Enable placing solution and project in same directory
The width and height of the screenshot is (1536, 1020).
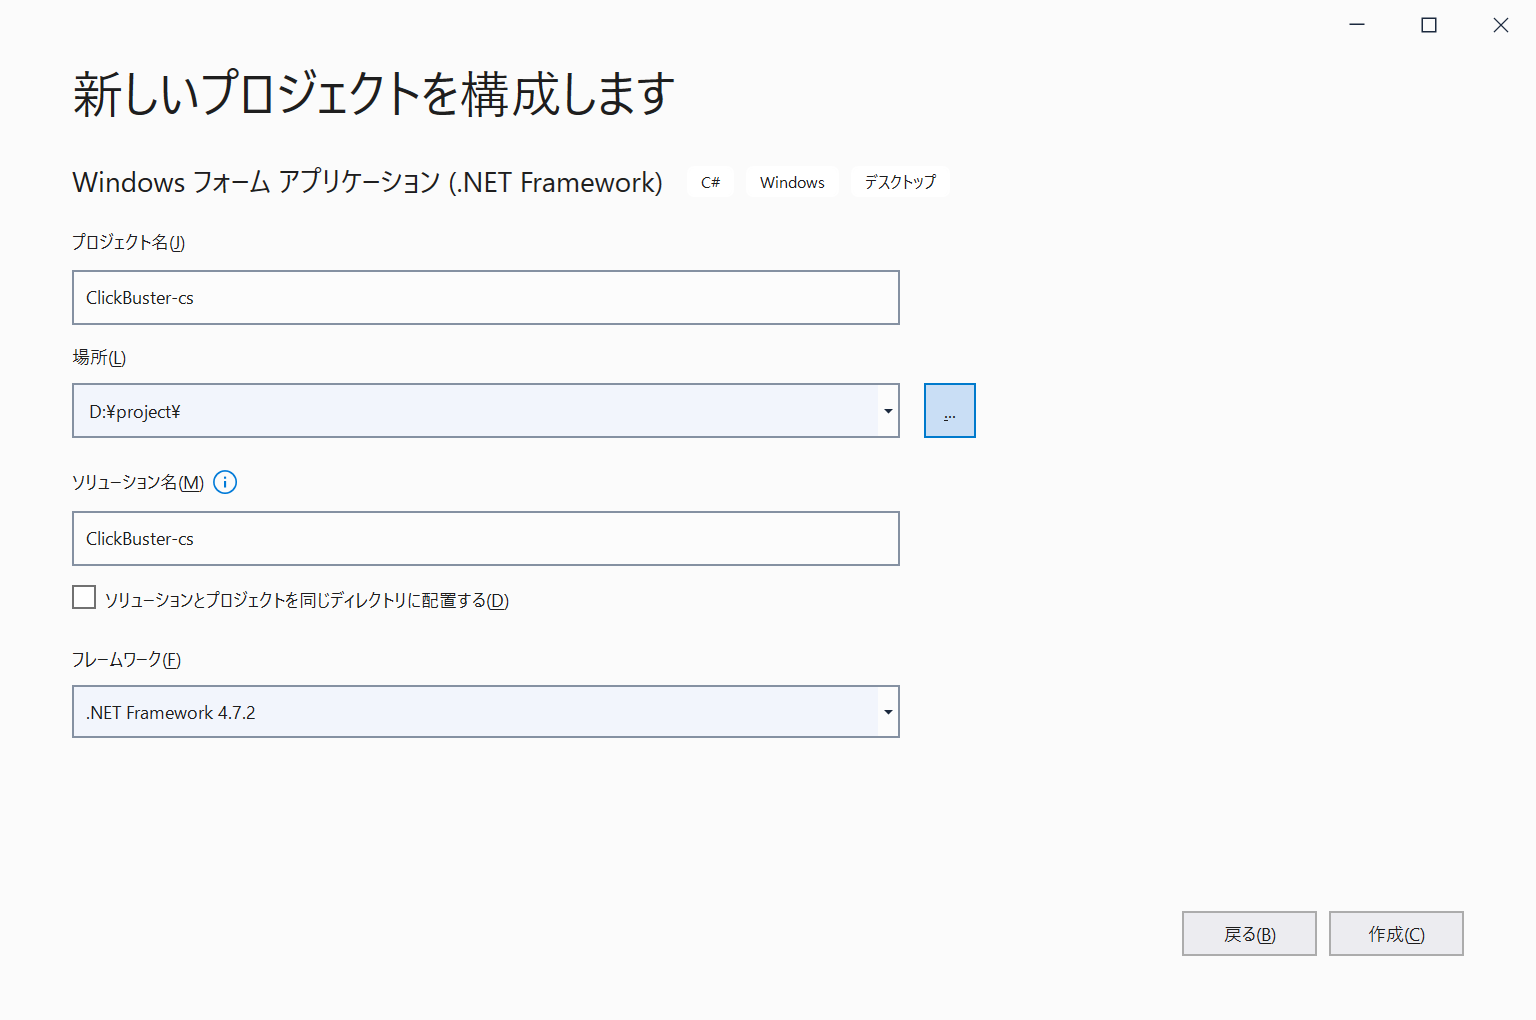[84, 597]
